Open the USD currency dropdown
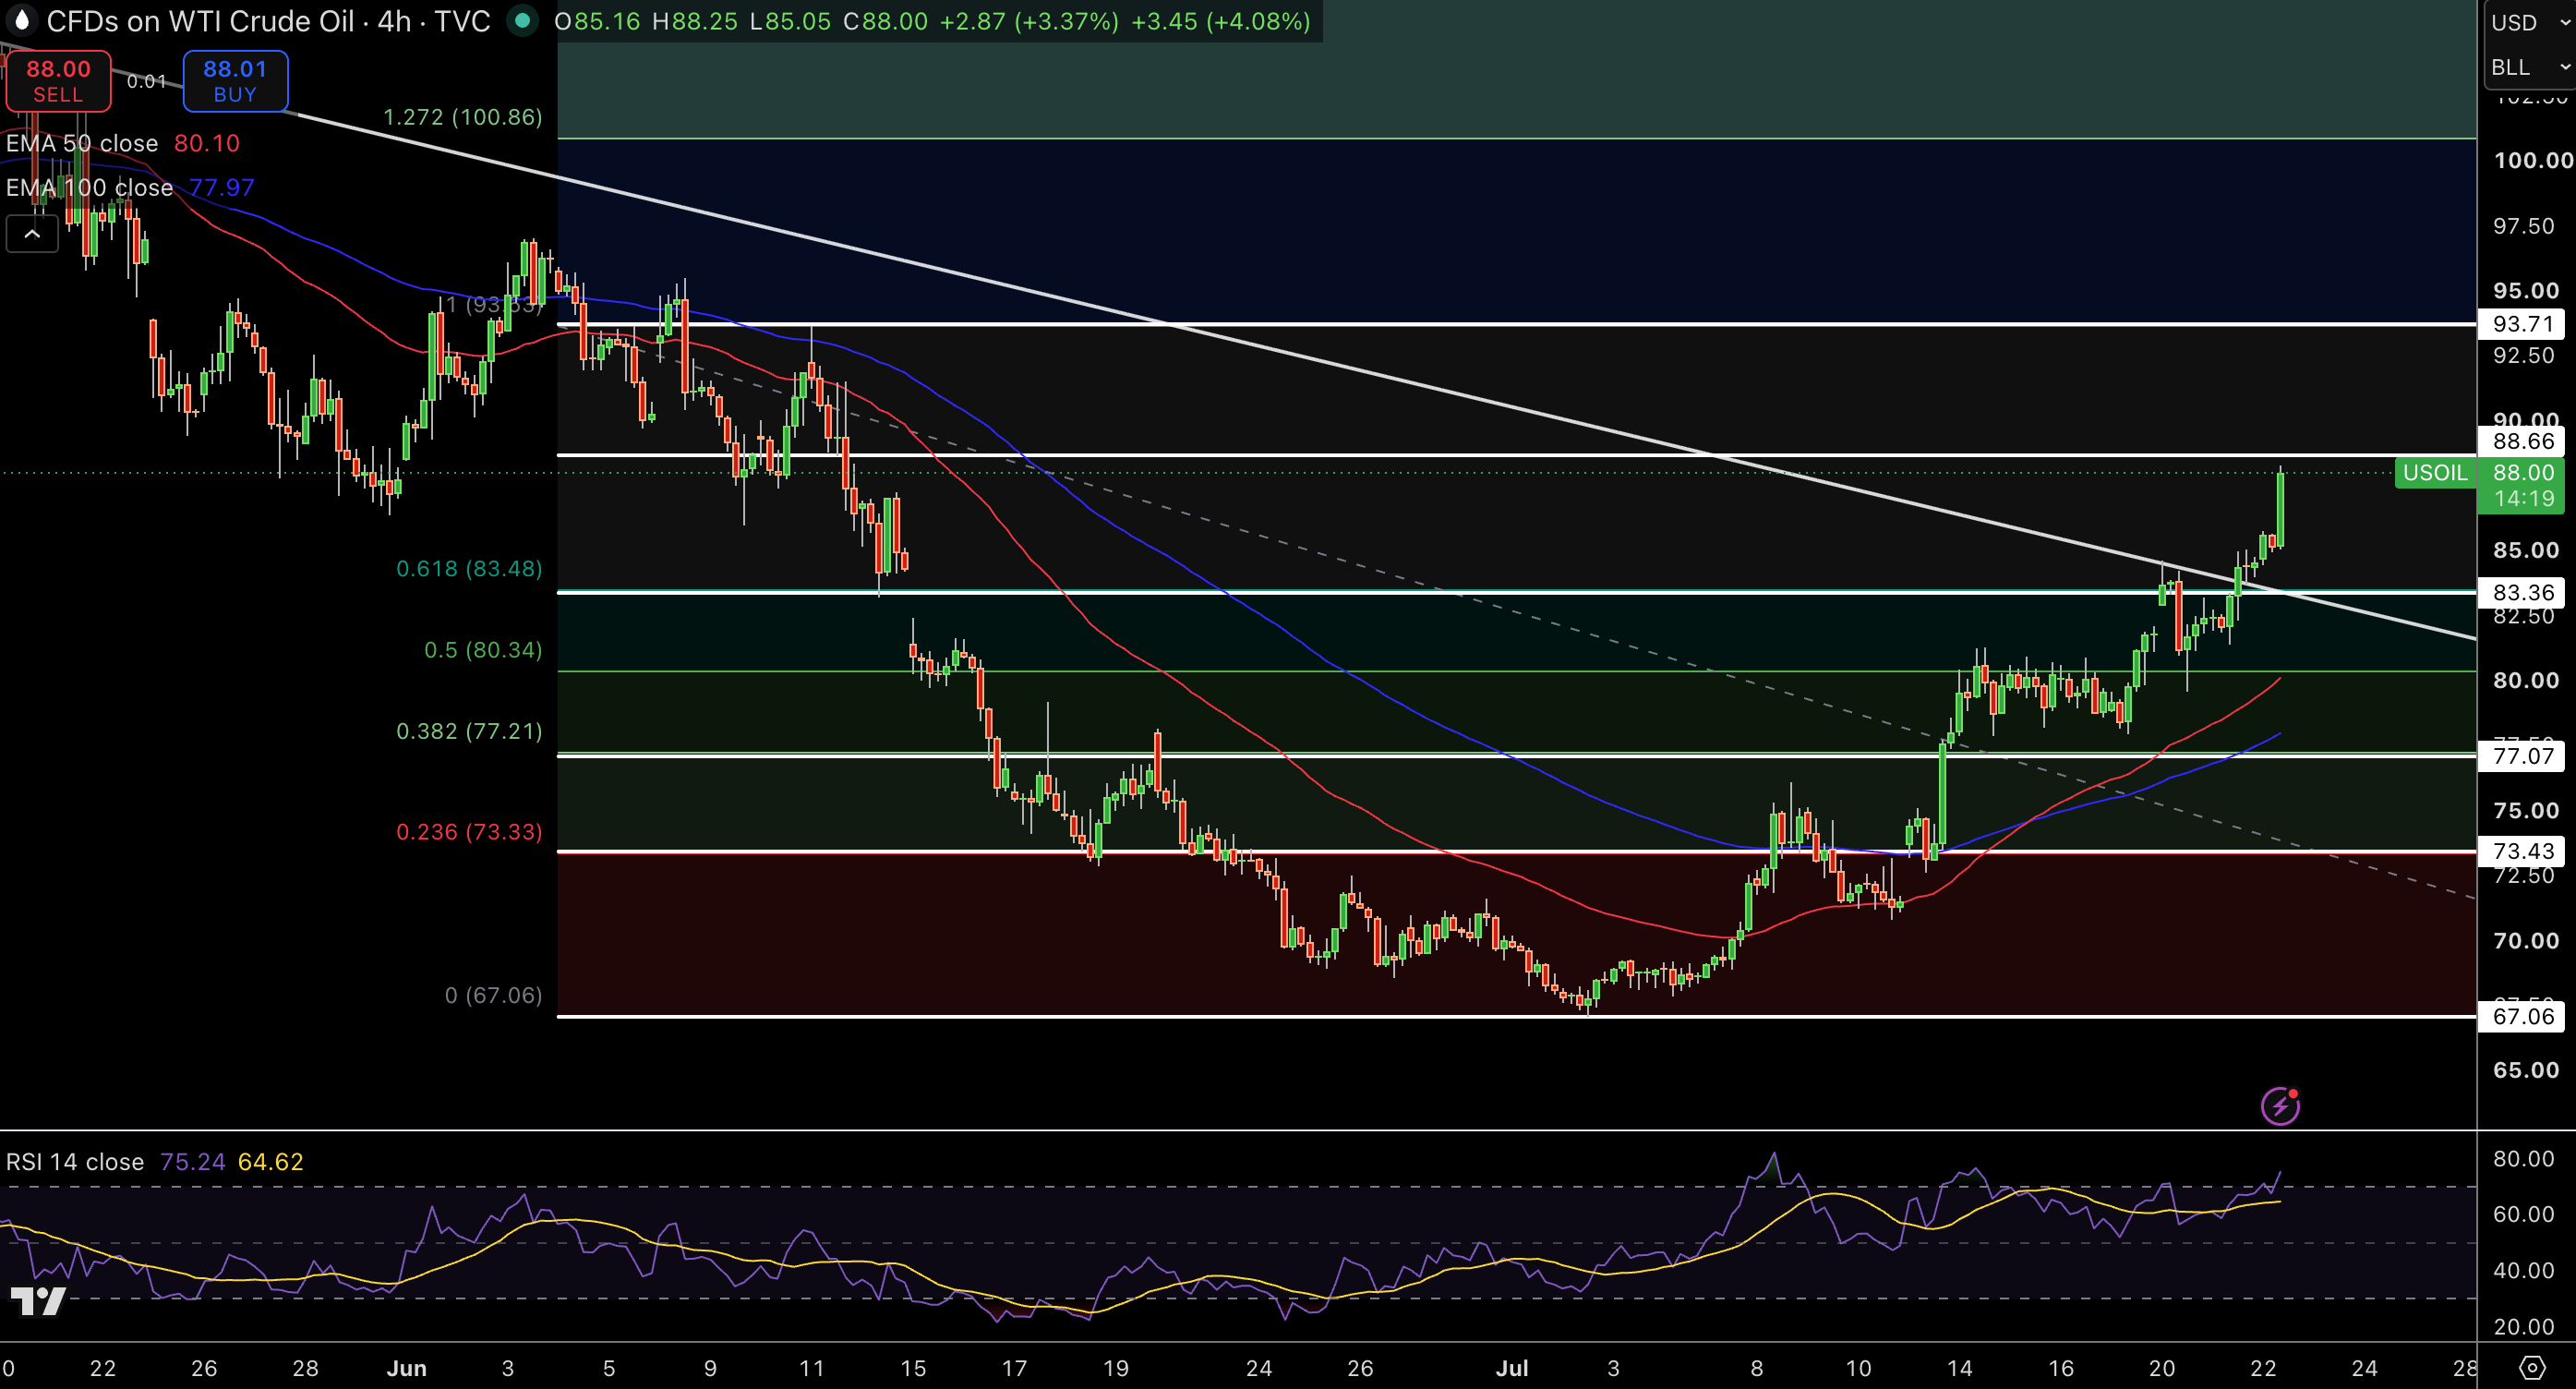This screenshot has height=1389, width=2576. point(2530,22)
